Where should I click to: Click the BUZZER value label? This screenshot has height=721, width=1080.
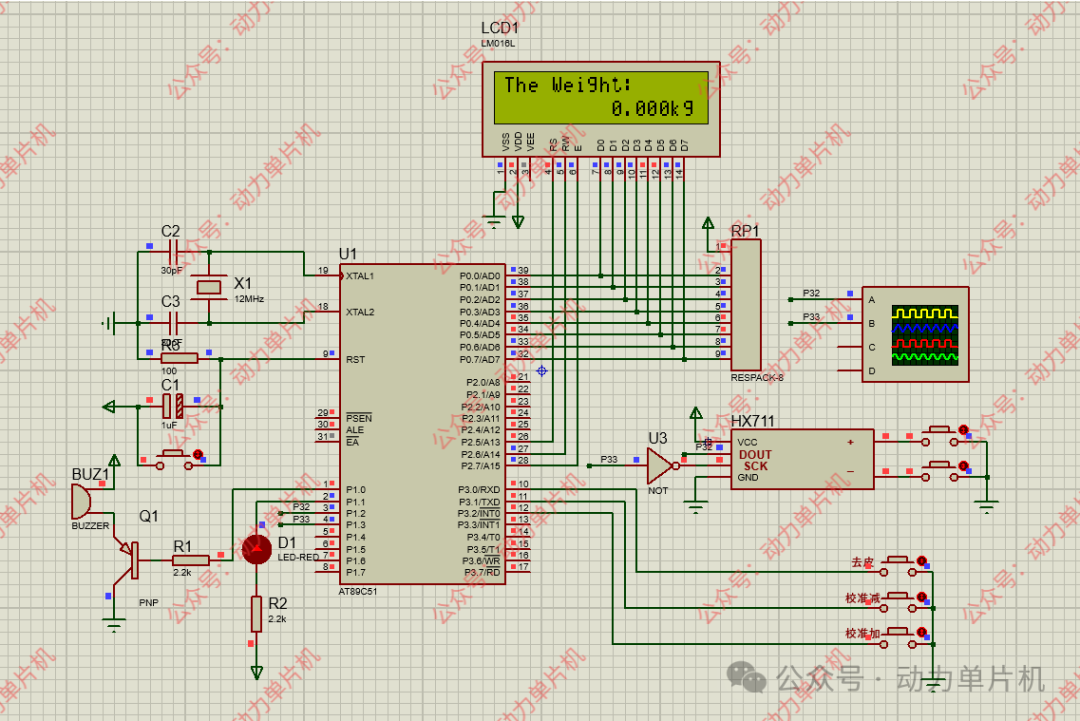tap(90, 525)
